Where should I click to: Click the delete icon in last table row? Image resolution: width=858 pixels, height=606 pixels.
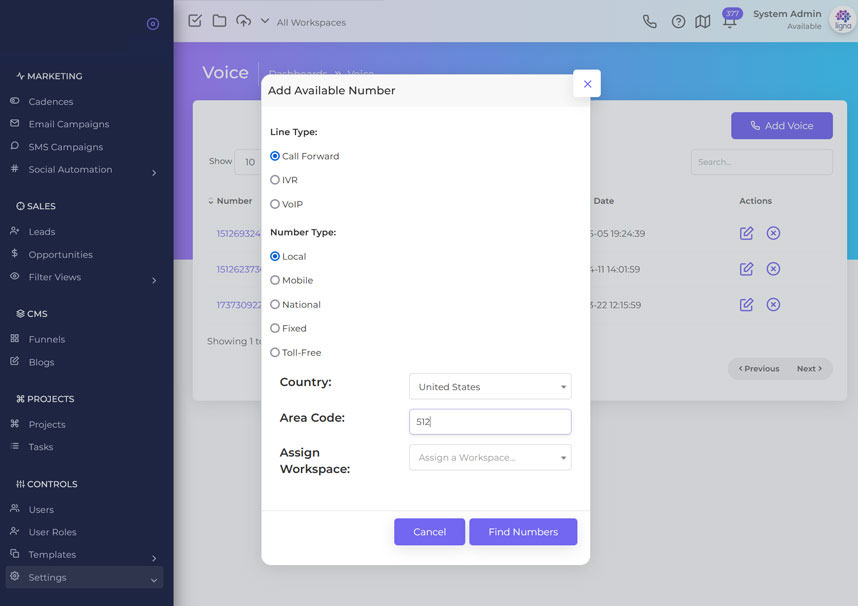773,305
